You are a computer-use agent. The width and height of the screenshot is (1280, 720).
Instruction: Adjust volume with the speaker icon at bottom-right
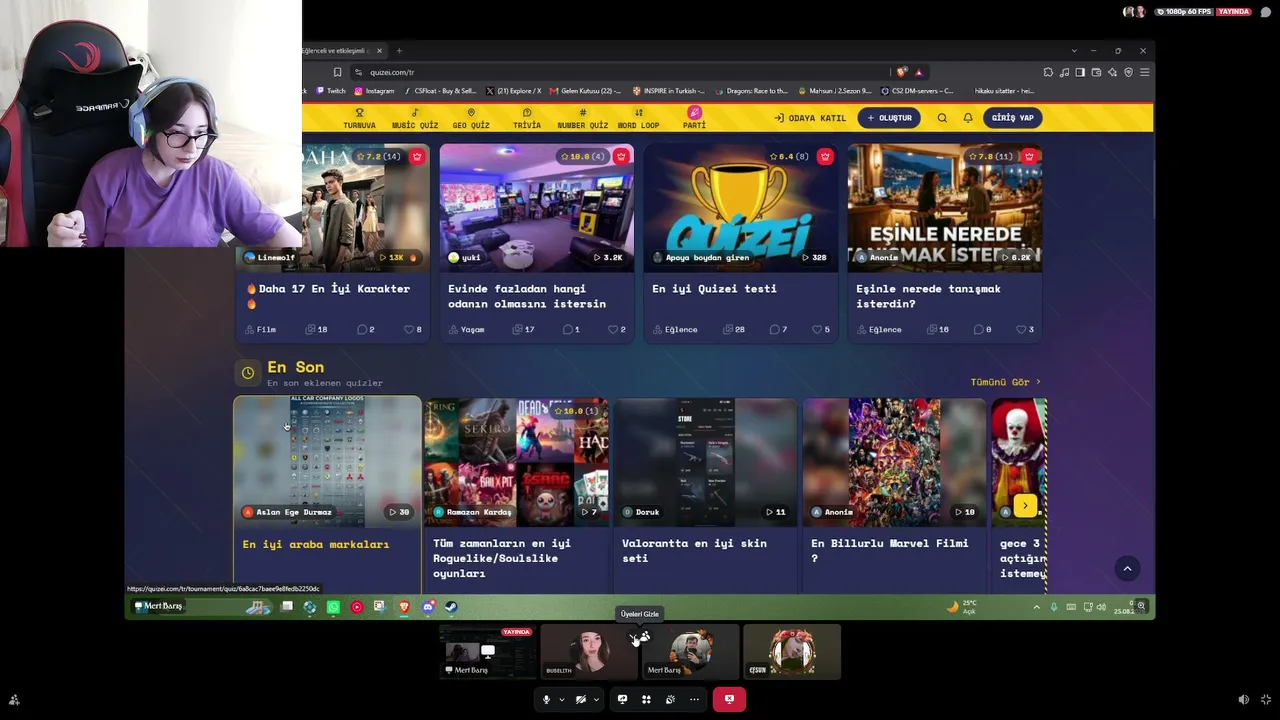click(1243, 700)
